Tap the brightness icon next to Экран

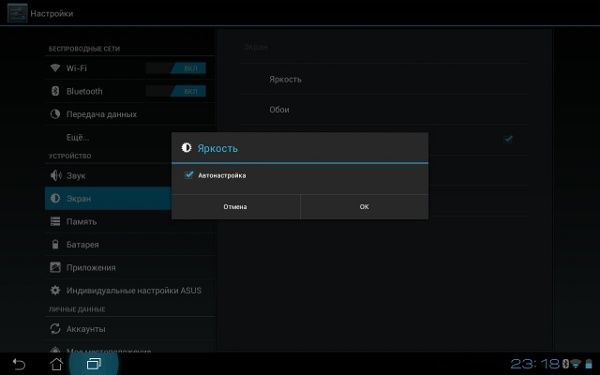(55, 198)
